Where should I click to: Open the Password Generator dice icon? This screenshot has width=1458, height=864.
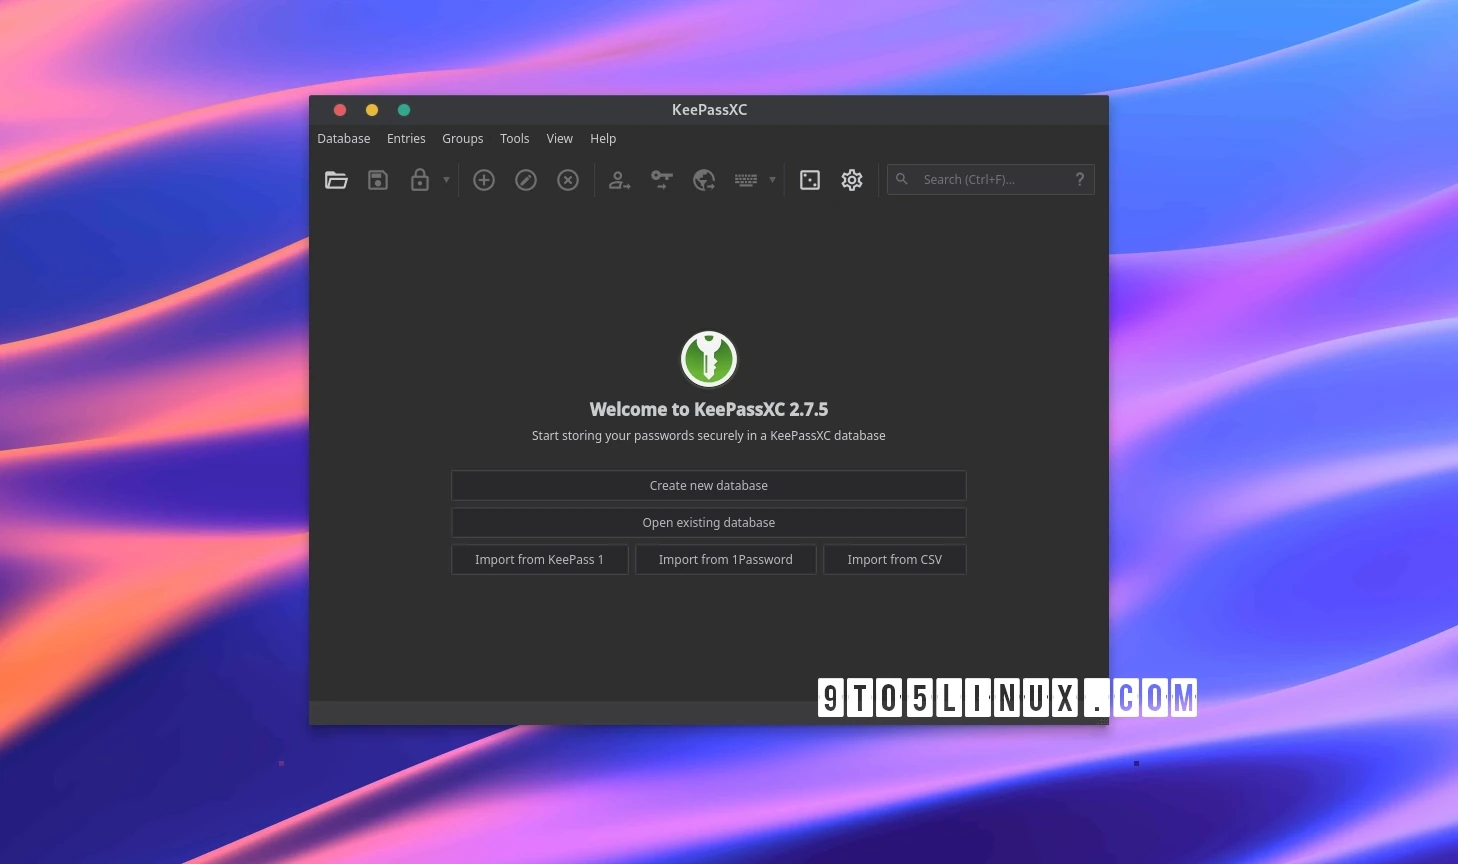pos(810,180)
